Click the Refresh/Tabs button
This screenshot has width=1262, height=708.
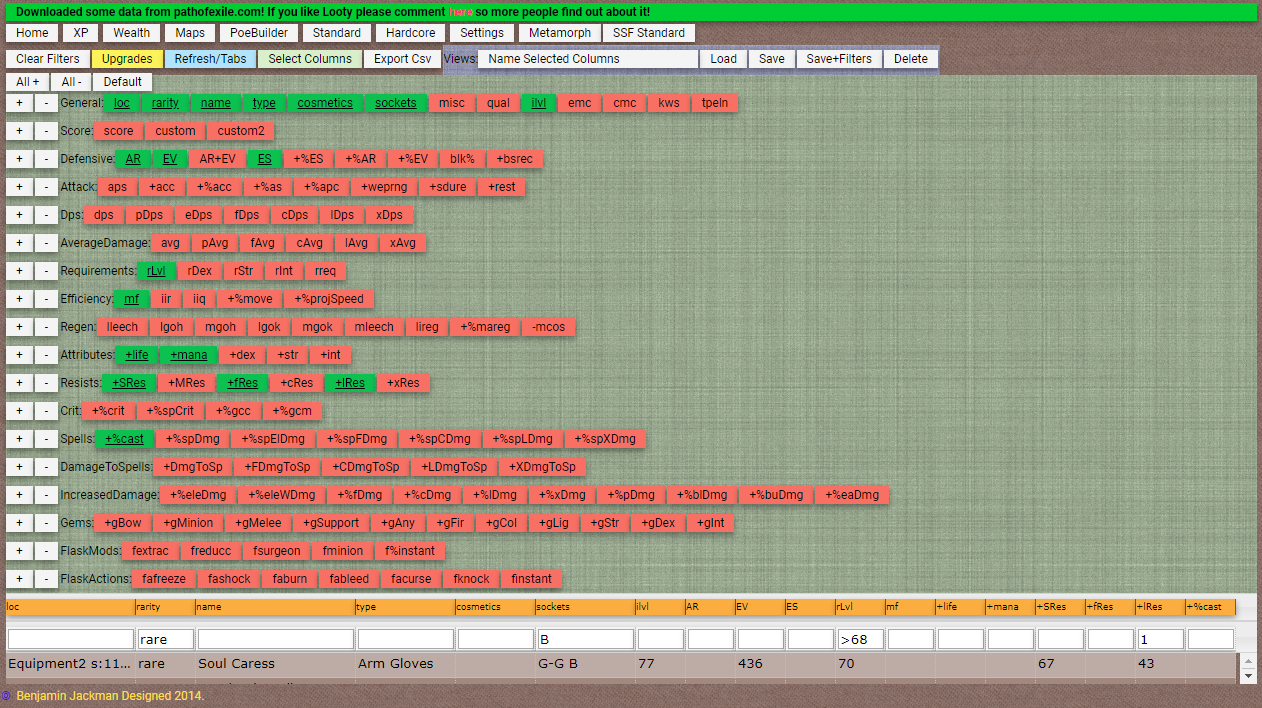(x=211, y=59)
